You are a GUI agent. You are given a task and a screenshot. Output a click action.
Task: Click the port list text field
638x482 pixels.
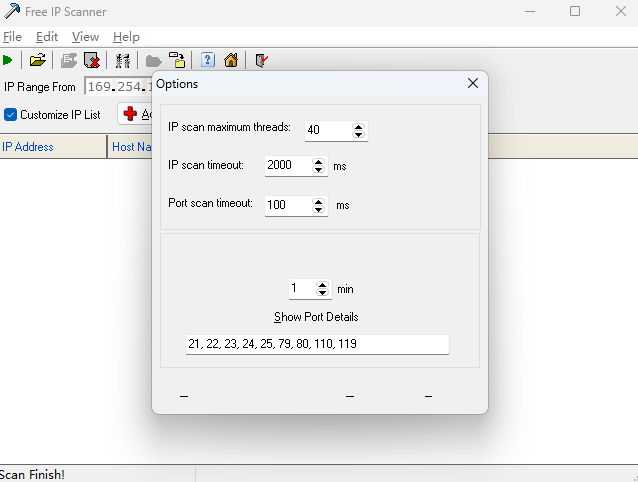(317, 344)
